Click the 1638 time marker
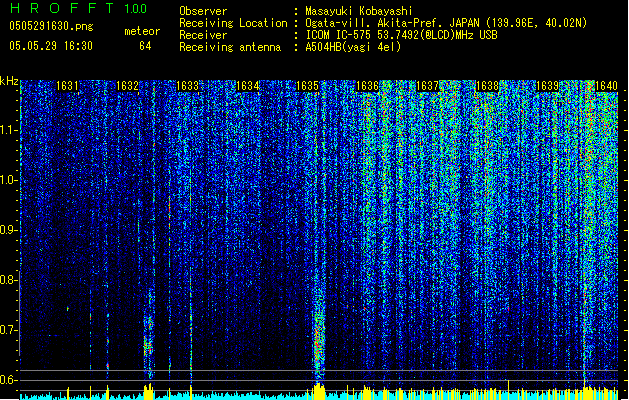 (x=487, y=86)
